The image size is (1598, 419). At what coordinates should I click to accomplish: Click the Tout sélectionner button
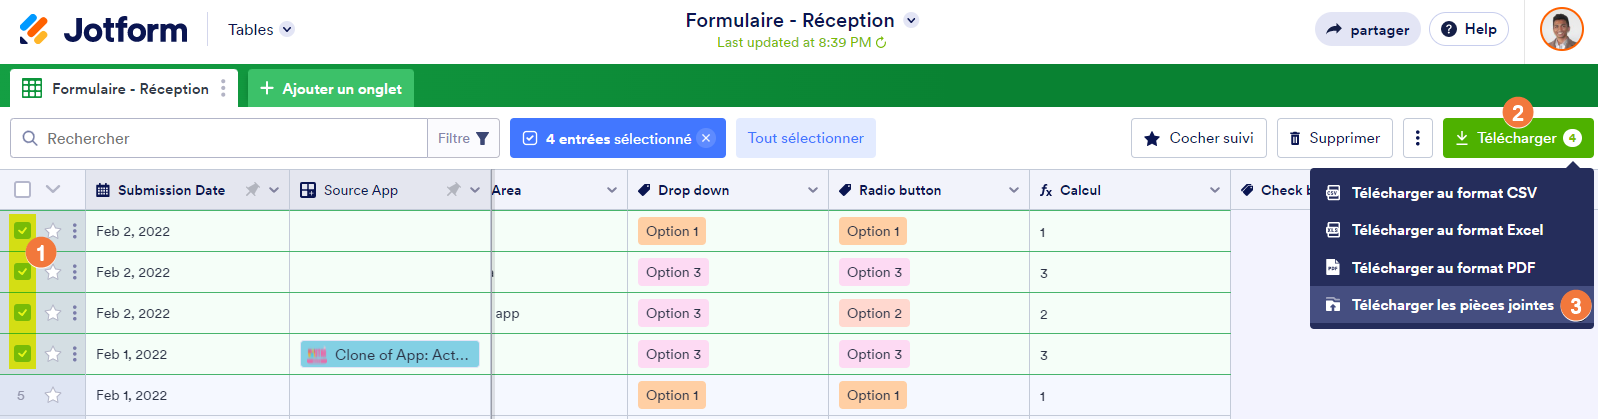(x=805, y=138)
